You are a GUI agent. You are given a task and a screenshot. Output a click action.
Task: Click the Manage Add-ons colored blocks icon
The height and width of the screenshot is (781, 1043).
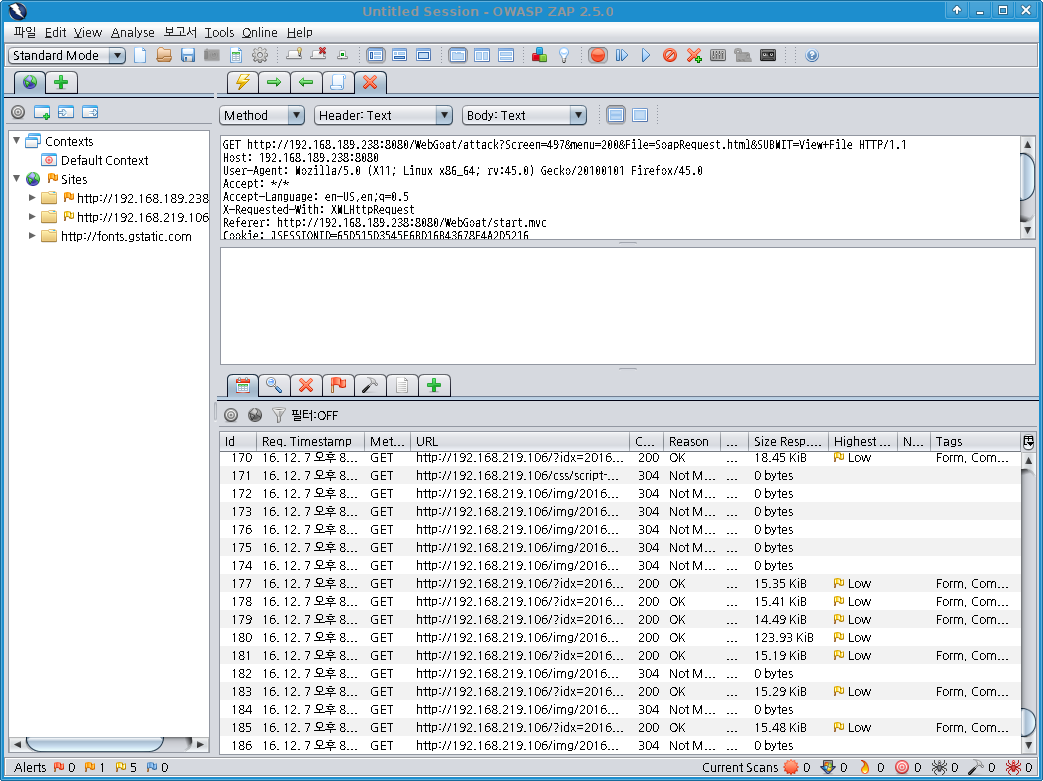(x=539, y=55)
